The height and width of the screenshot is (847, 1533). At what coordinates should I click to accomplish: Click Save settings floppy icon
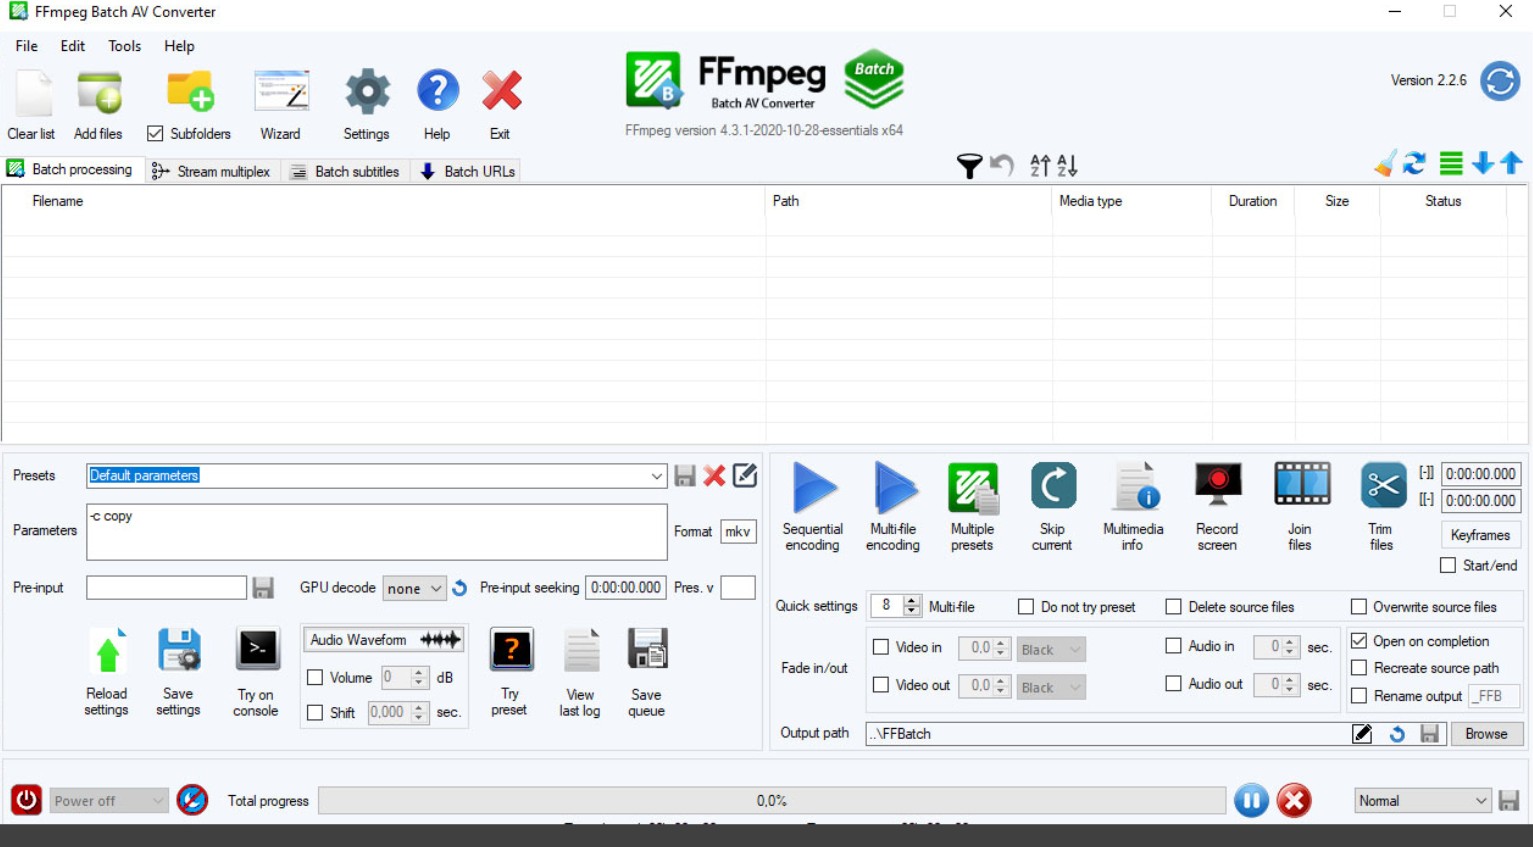coord(179,652)
